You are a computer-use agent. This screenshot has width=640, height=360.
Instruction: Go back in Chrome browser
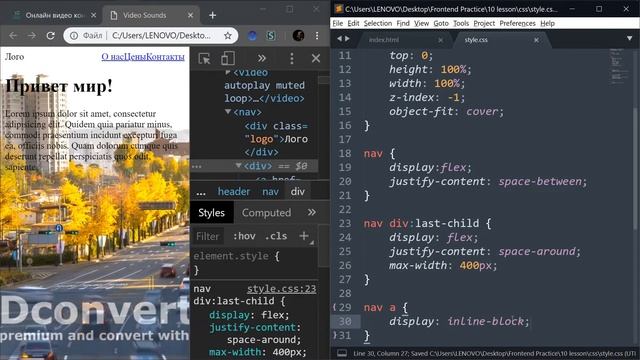pos(13,36)
